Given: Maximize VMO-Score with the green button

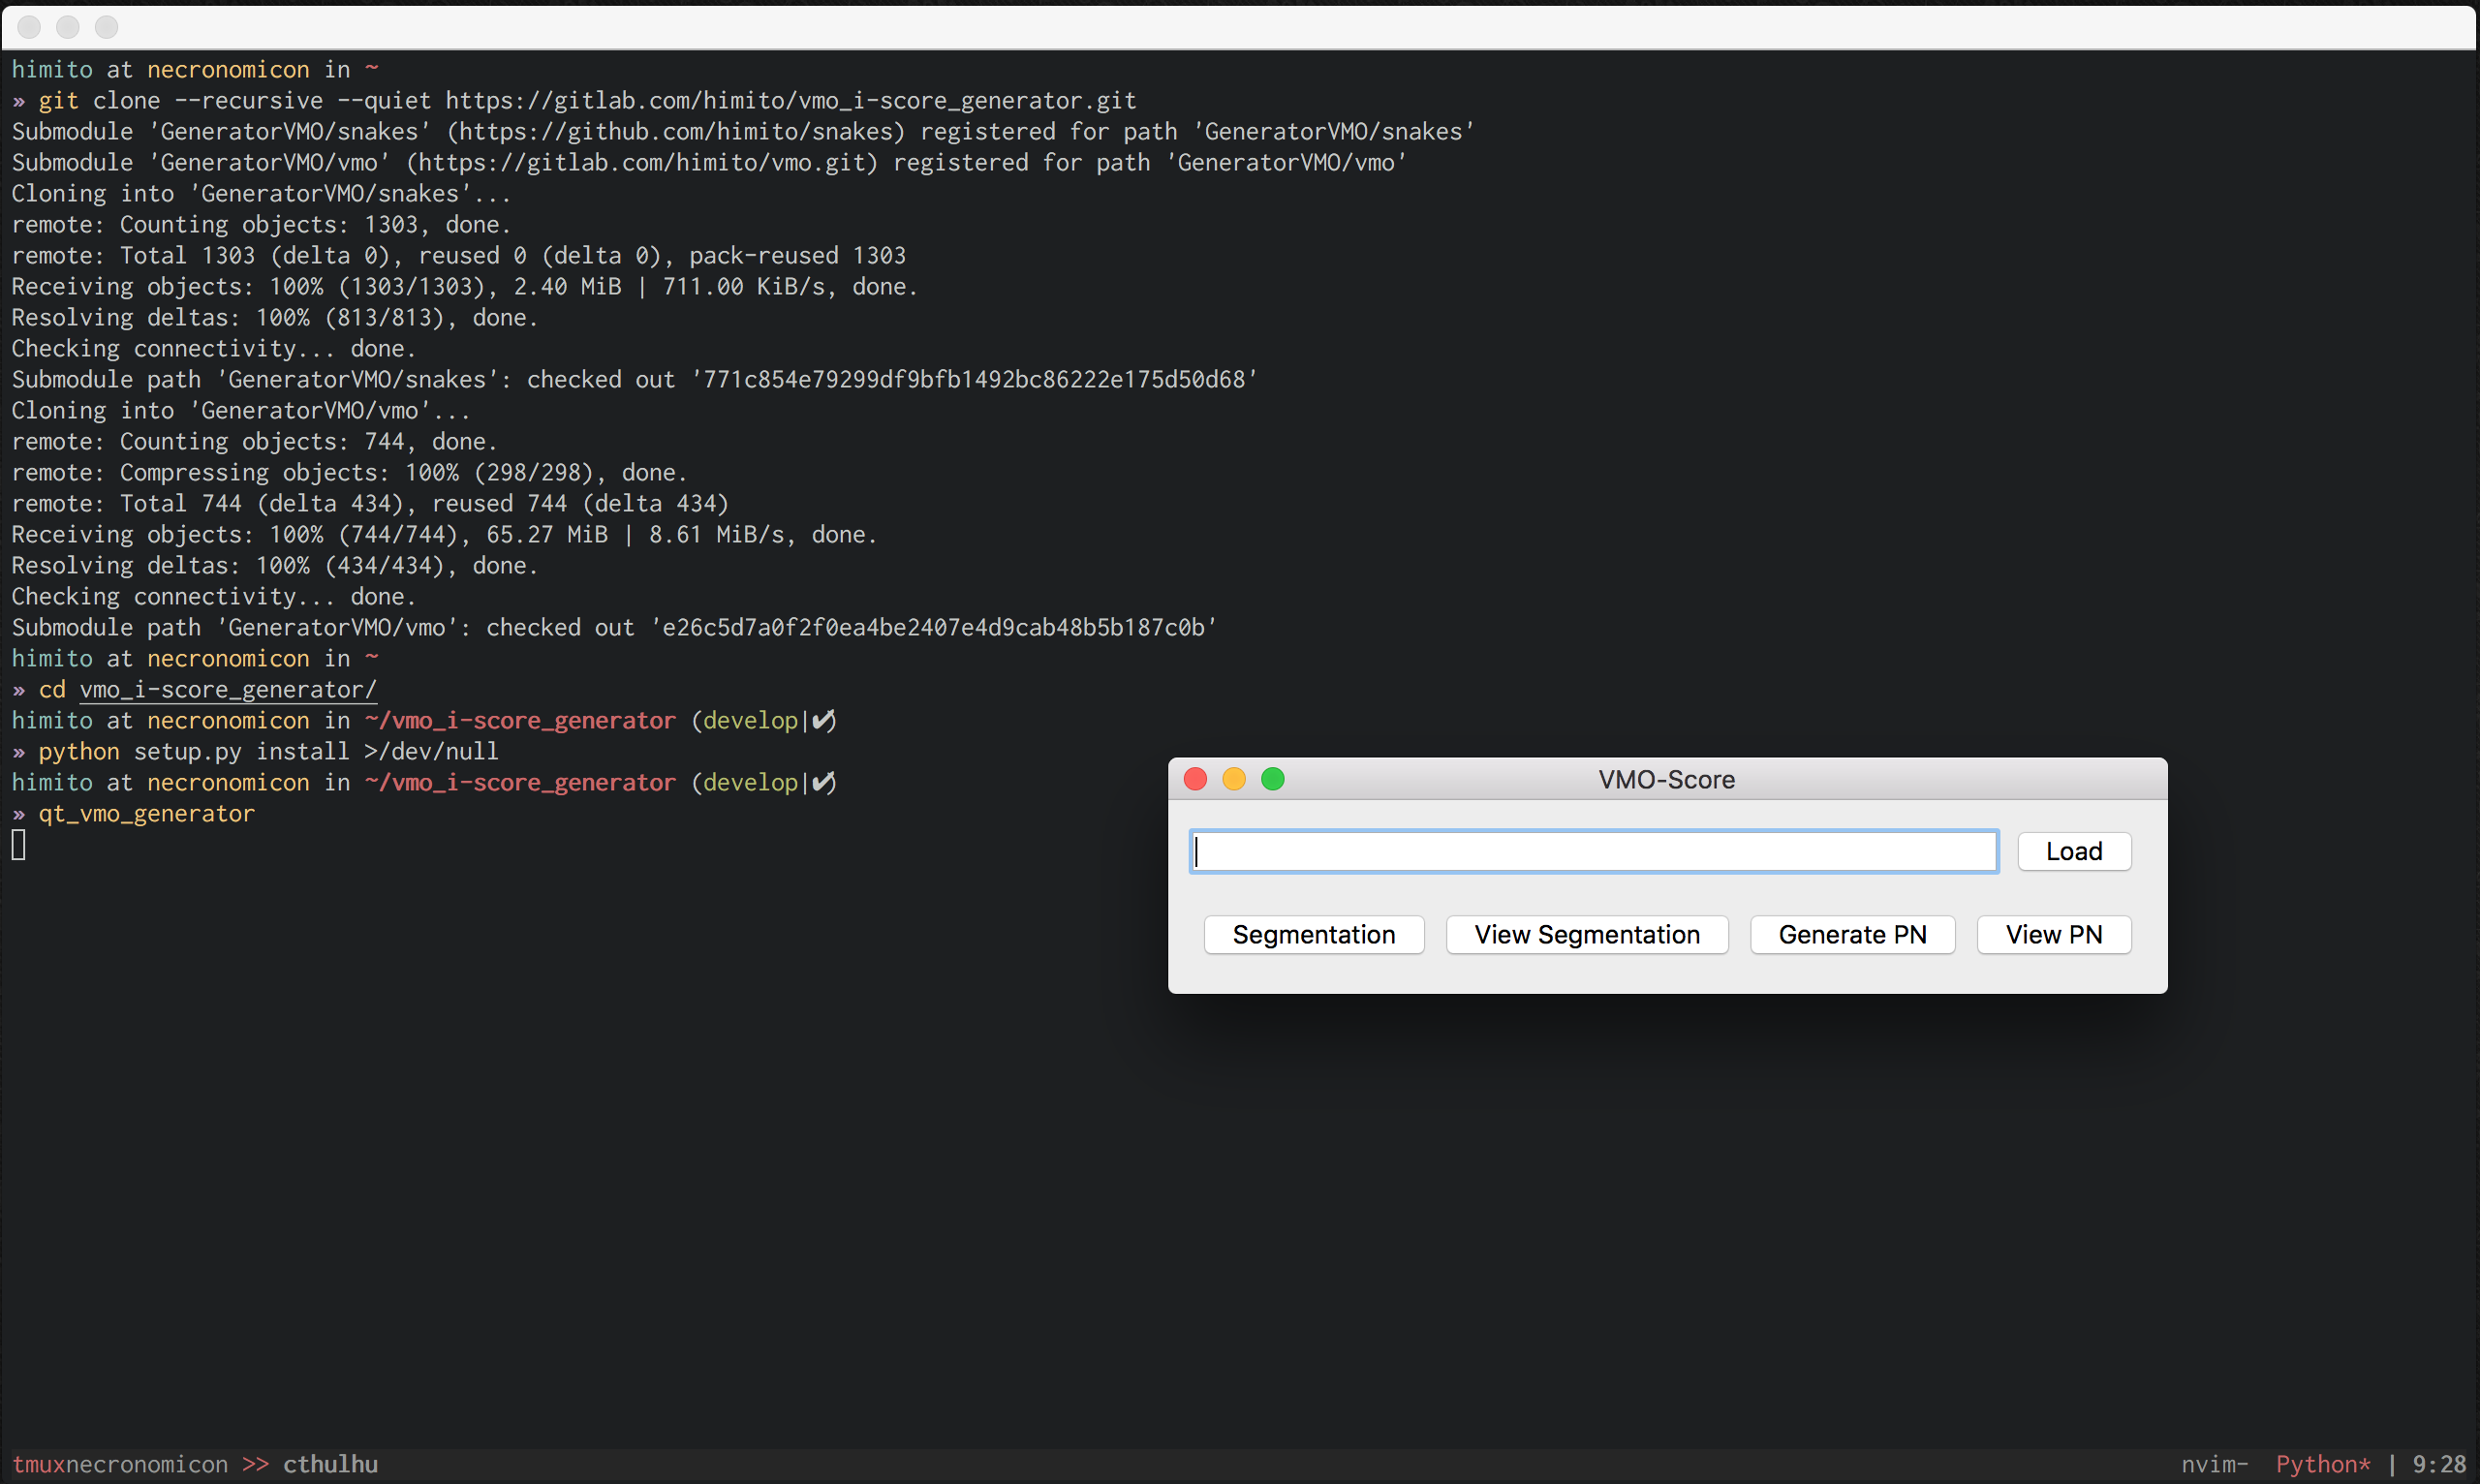Looking at the screenshot, I should click(1273, 779).
